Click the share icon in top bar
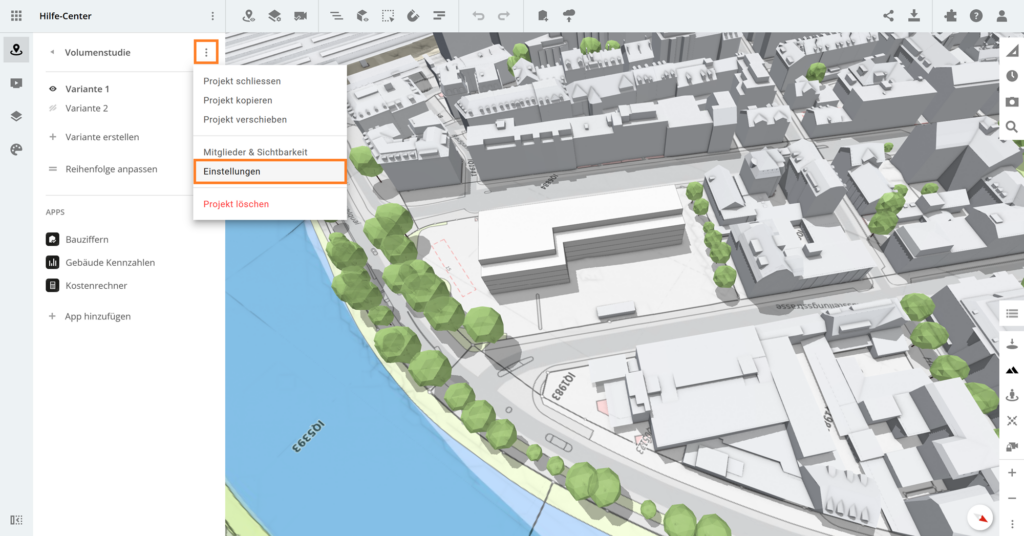 pyautogui.click(x=888, y=16)
